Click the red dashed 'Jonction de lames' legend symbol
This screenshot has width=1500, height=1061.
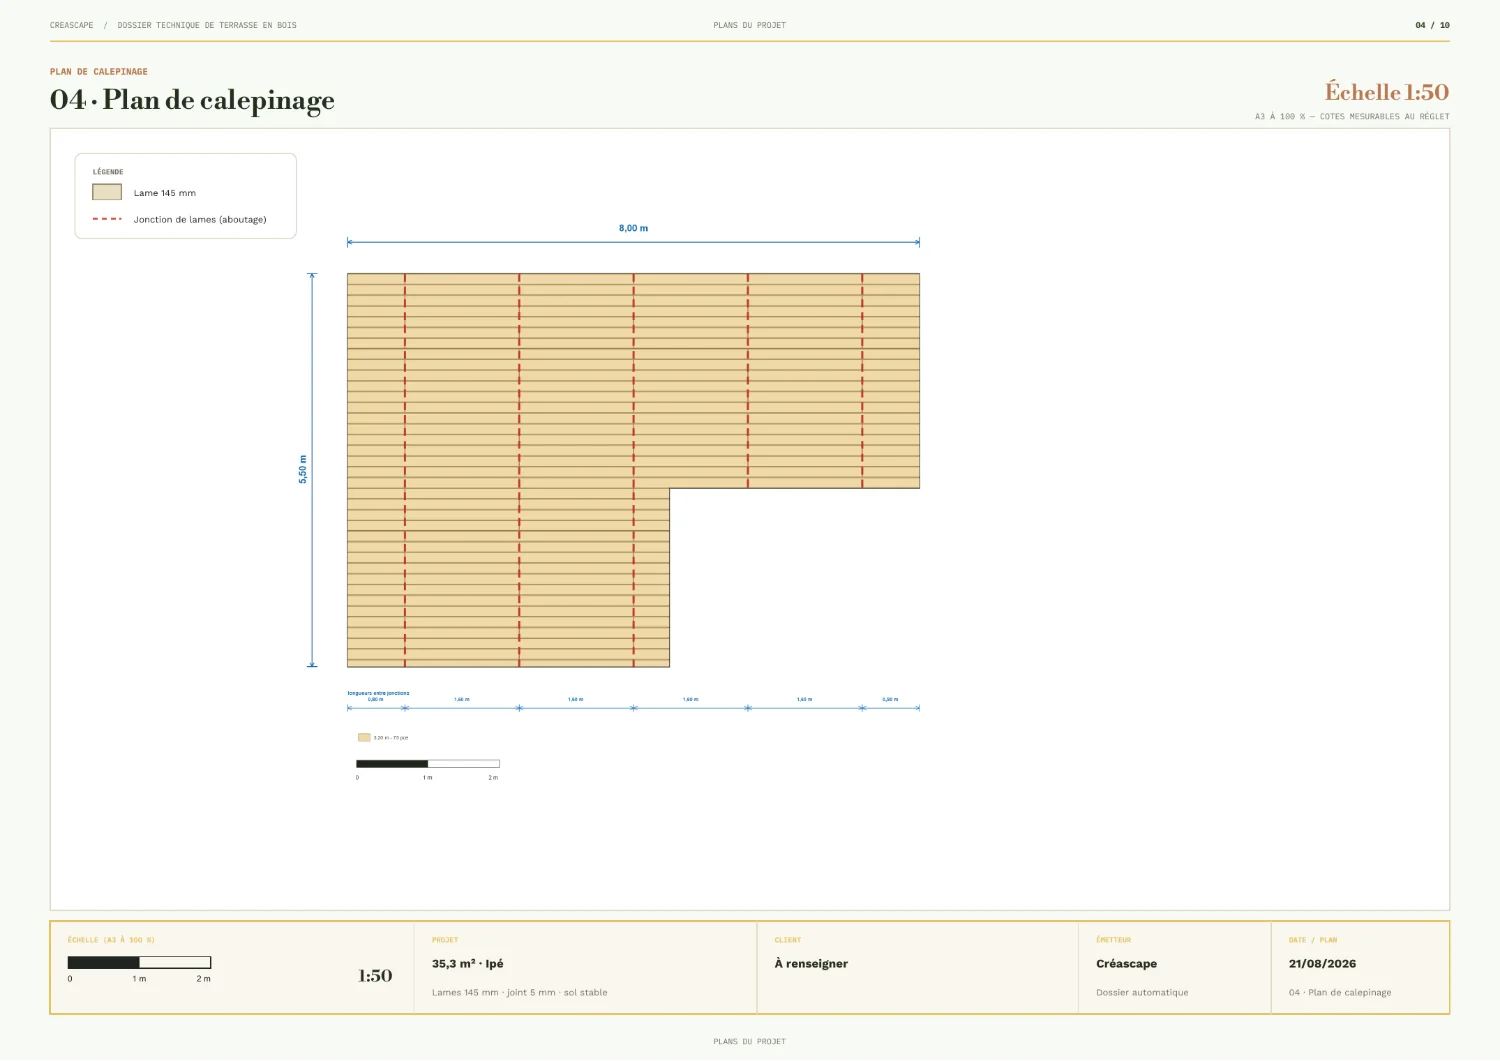pos(107,219)
